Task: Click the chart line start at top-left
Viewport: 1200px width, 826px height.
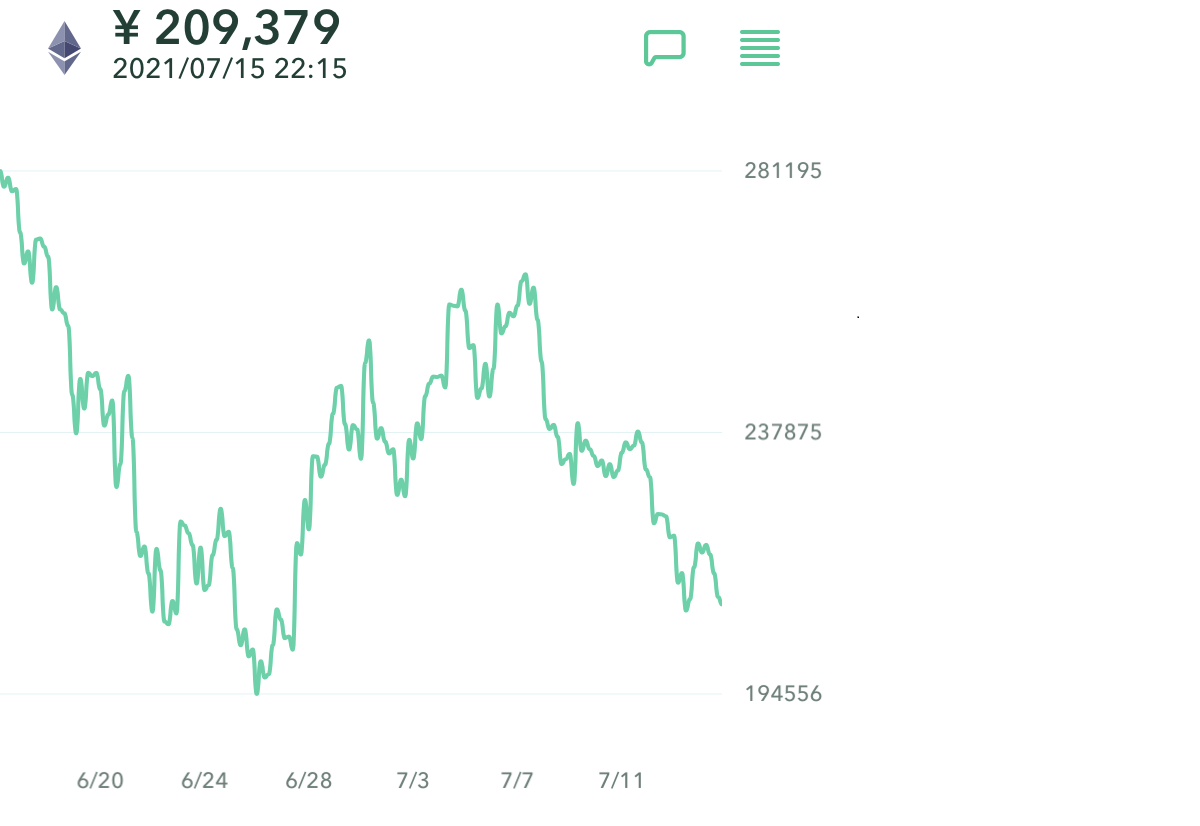Action: pyautogui.click(x=2, y=173)
